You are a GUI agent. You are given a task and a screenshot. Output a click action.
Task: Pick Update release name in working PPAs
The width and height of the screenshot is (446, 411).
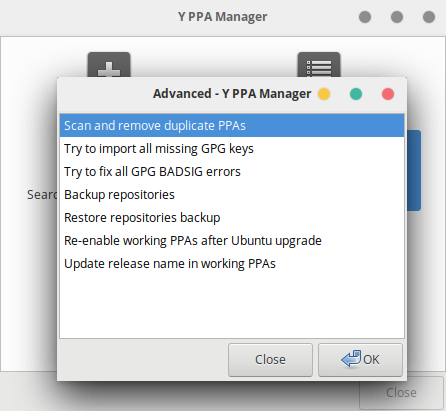pyautogui.click(x=232, y=264)
